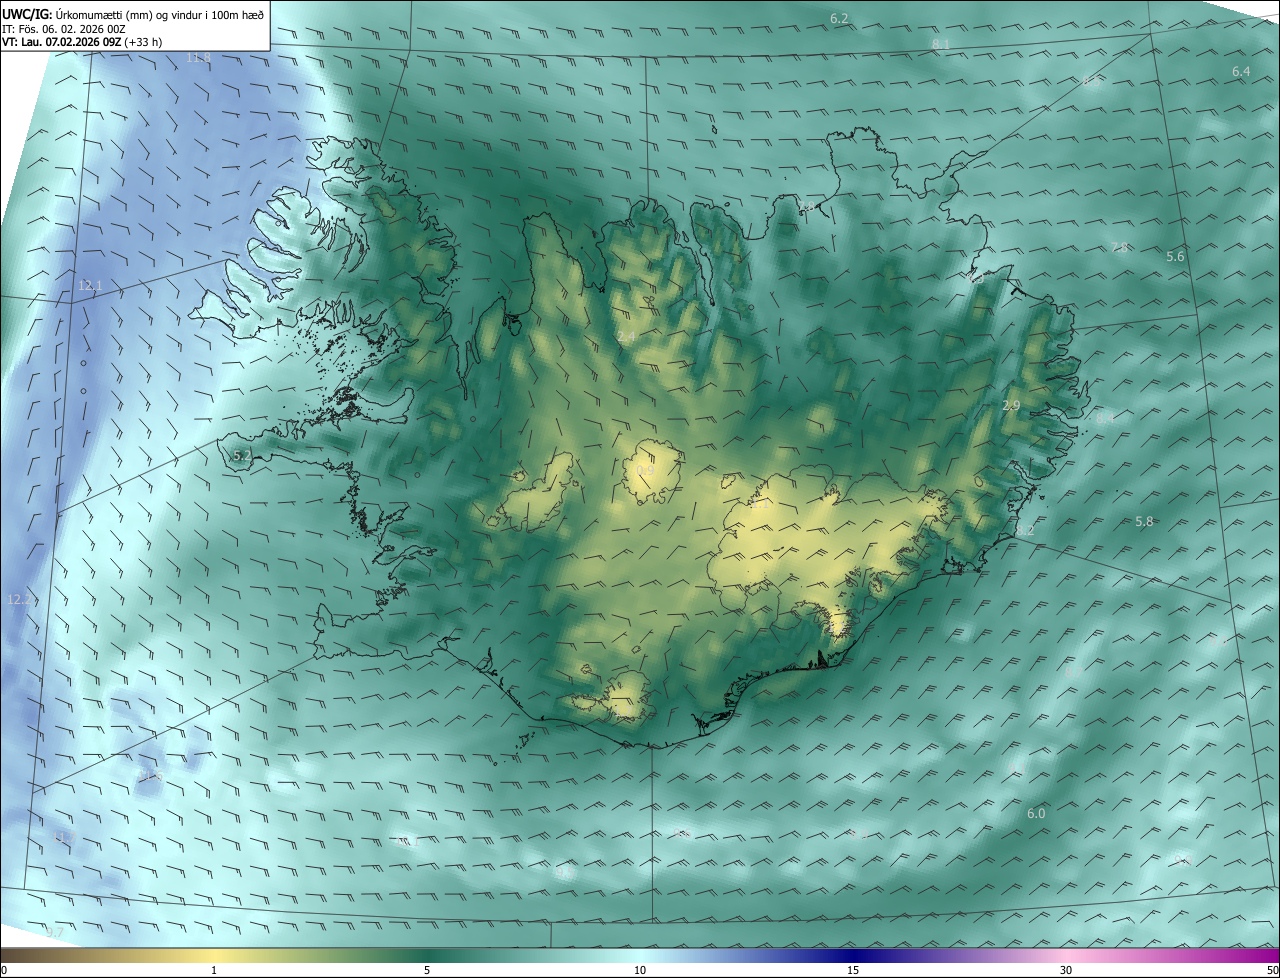The width and height of the screenshot is (1280, 978).
Task: Click the color scale tick label "10"
Action: pyautogui.click(x=640, y=970)
